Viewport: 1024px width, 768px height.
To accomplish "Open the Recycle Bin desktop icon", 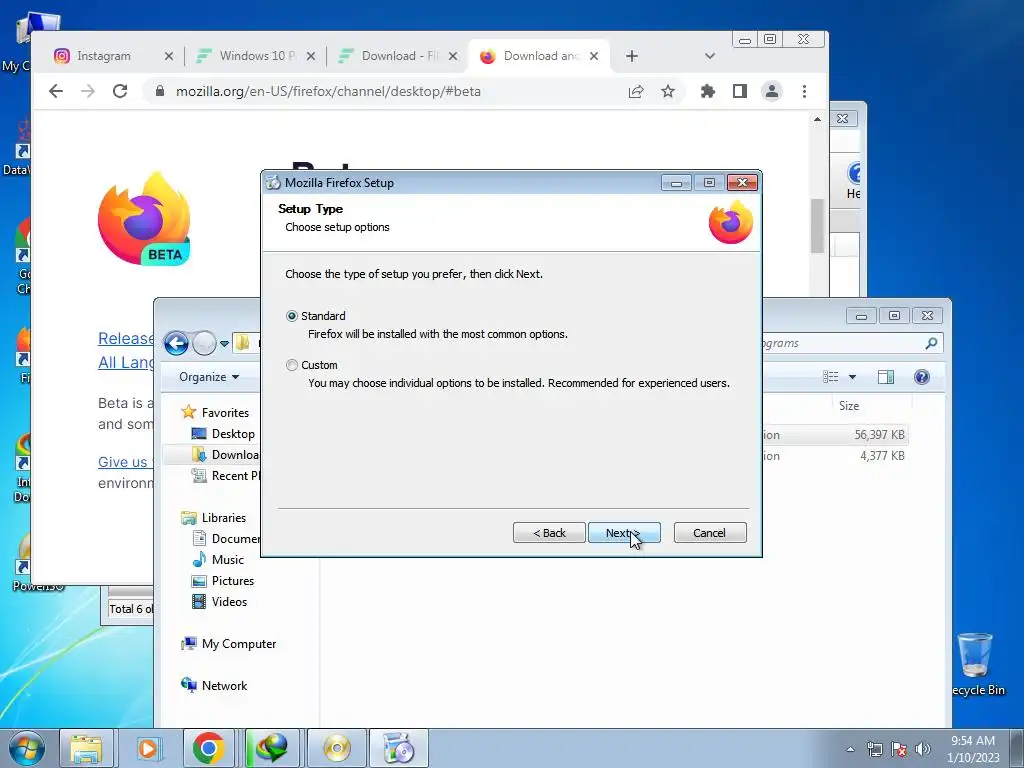I will click(976, 665).
